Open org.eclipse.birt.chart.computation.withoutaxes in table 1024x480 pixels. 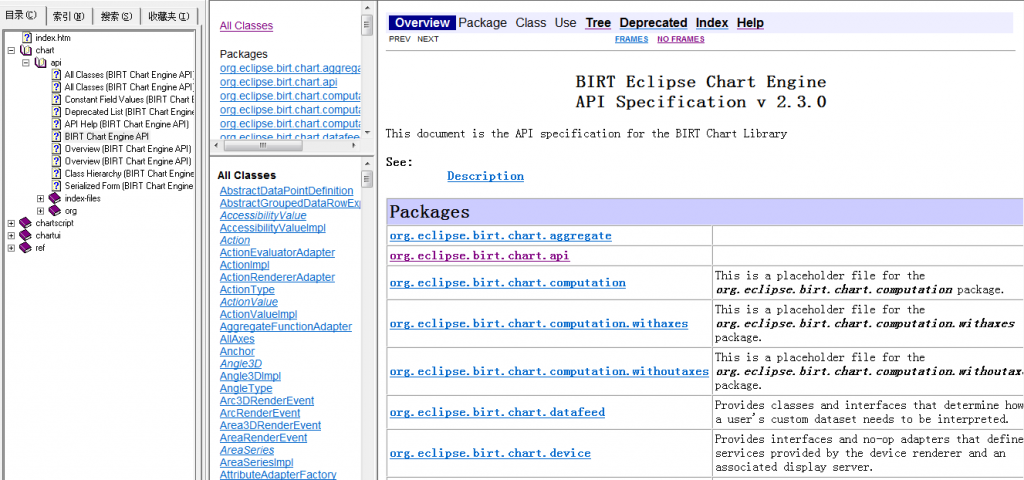click(x=549, y=371)
